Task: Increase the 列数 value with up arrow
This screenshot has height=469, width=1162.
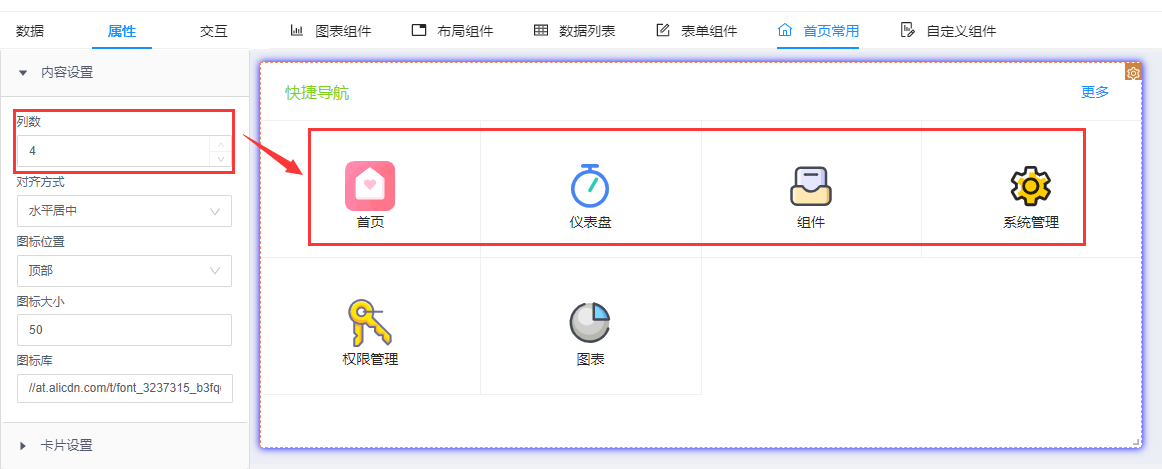Action: [220, 143]
